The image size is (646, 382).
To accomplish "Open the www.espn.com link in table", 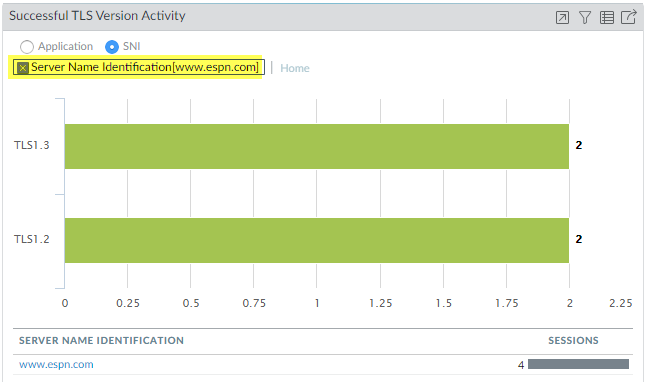I will pos(56,364).
